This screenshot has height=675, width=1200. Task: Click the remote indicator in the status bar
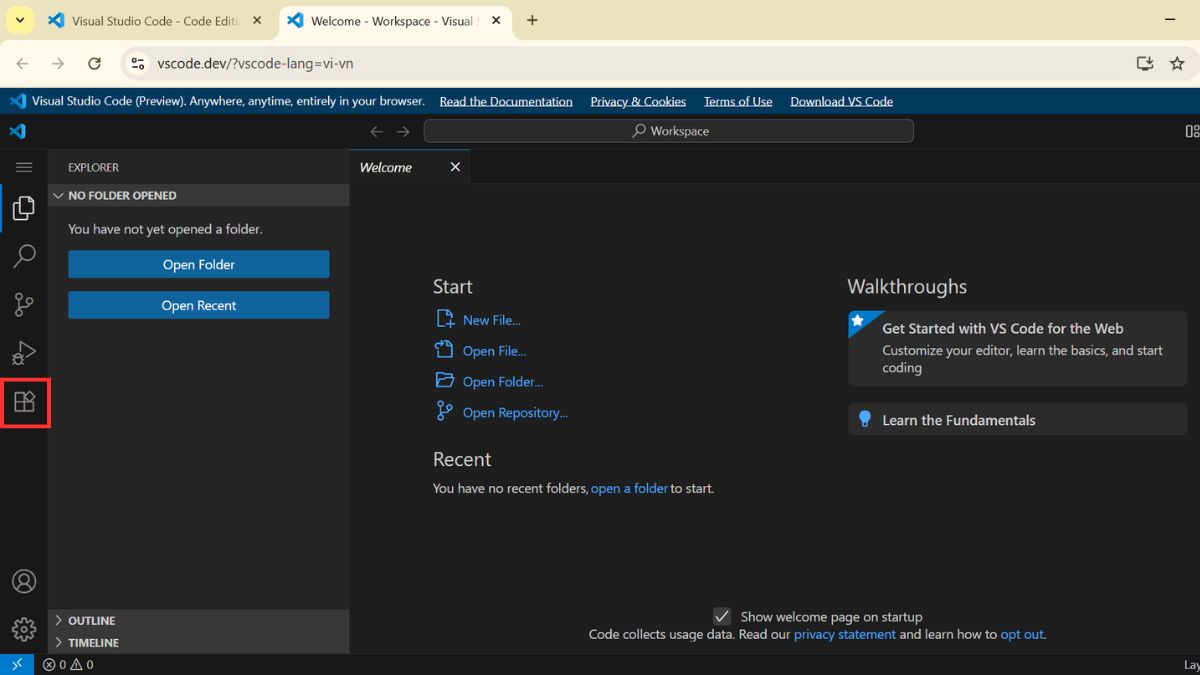[x=16, y=664]
